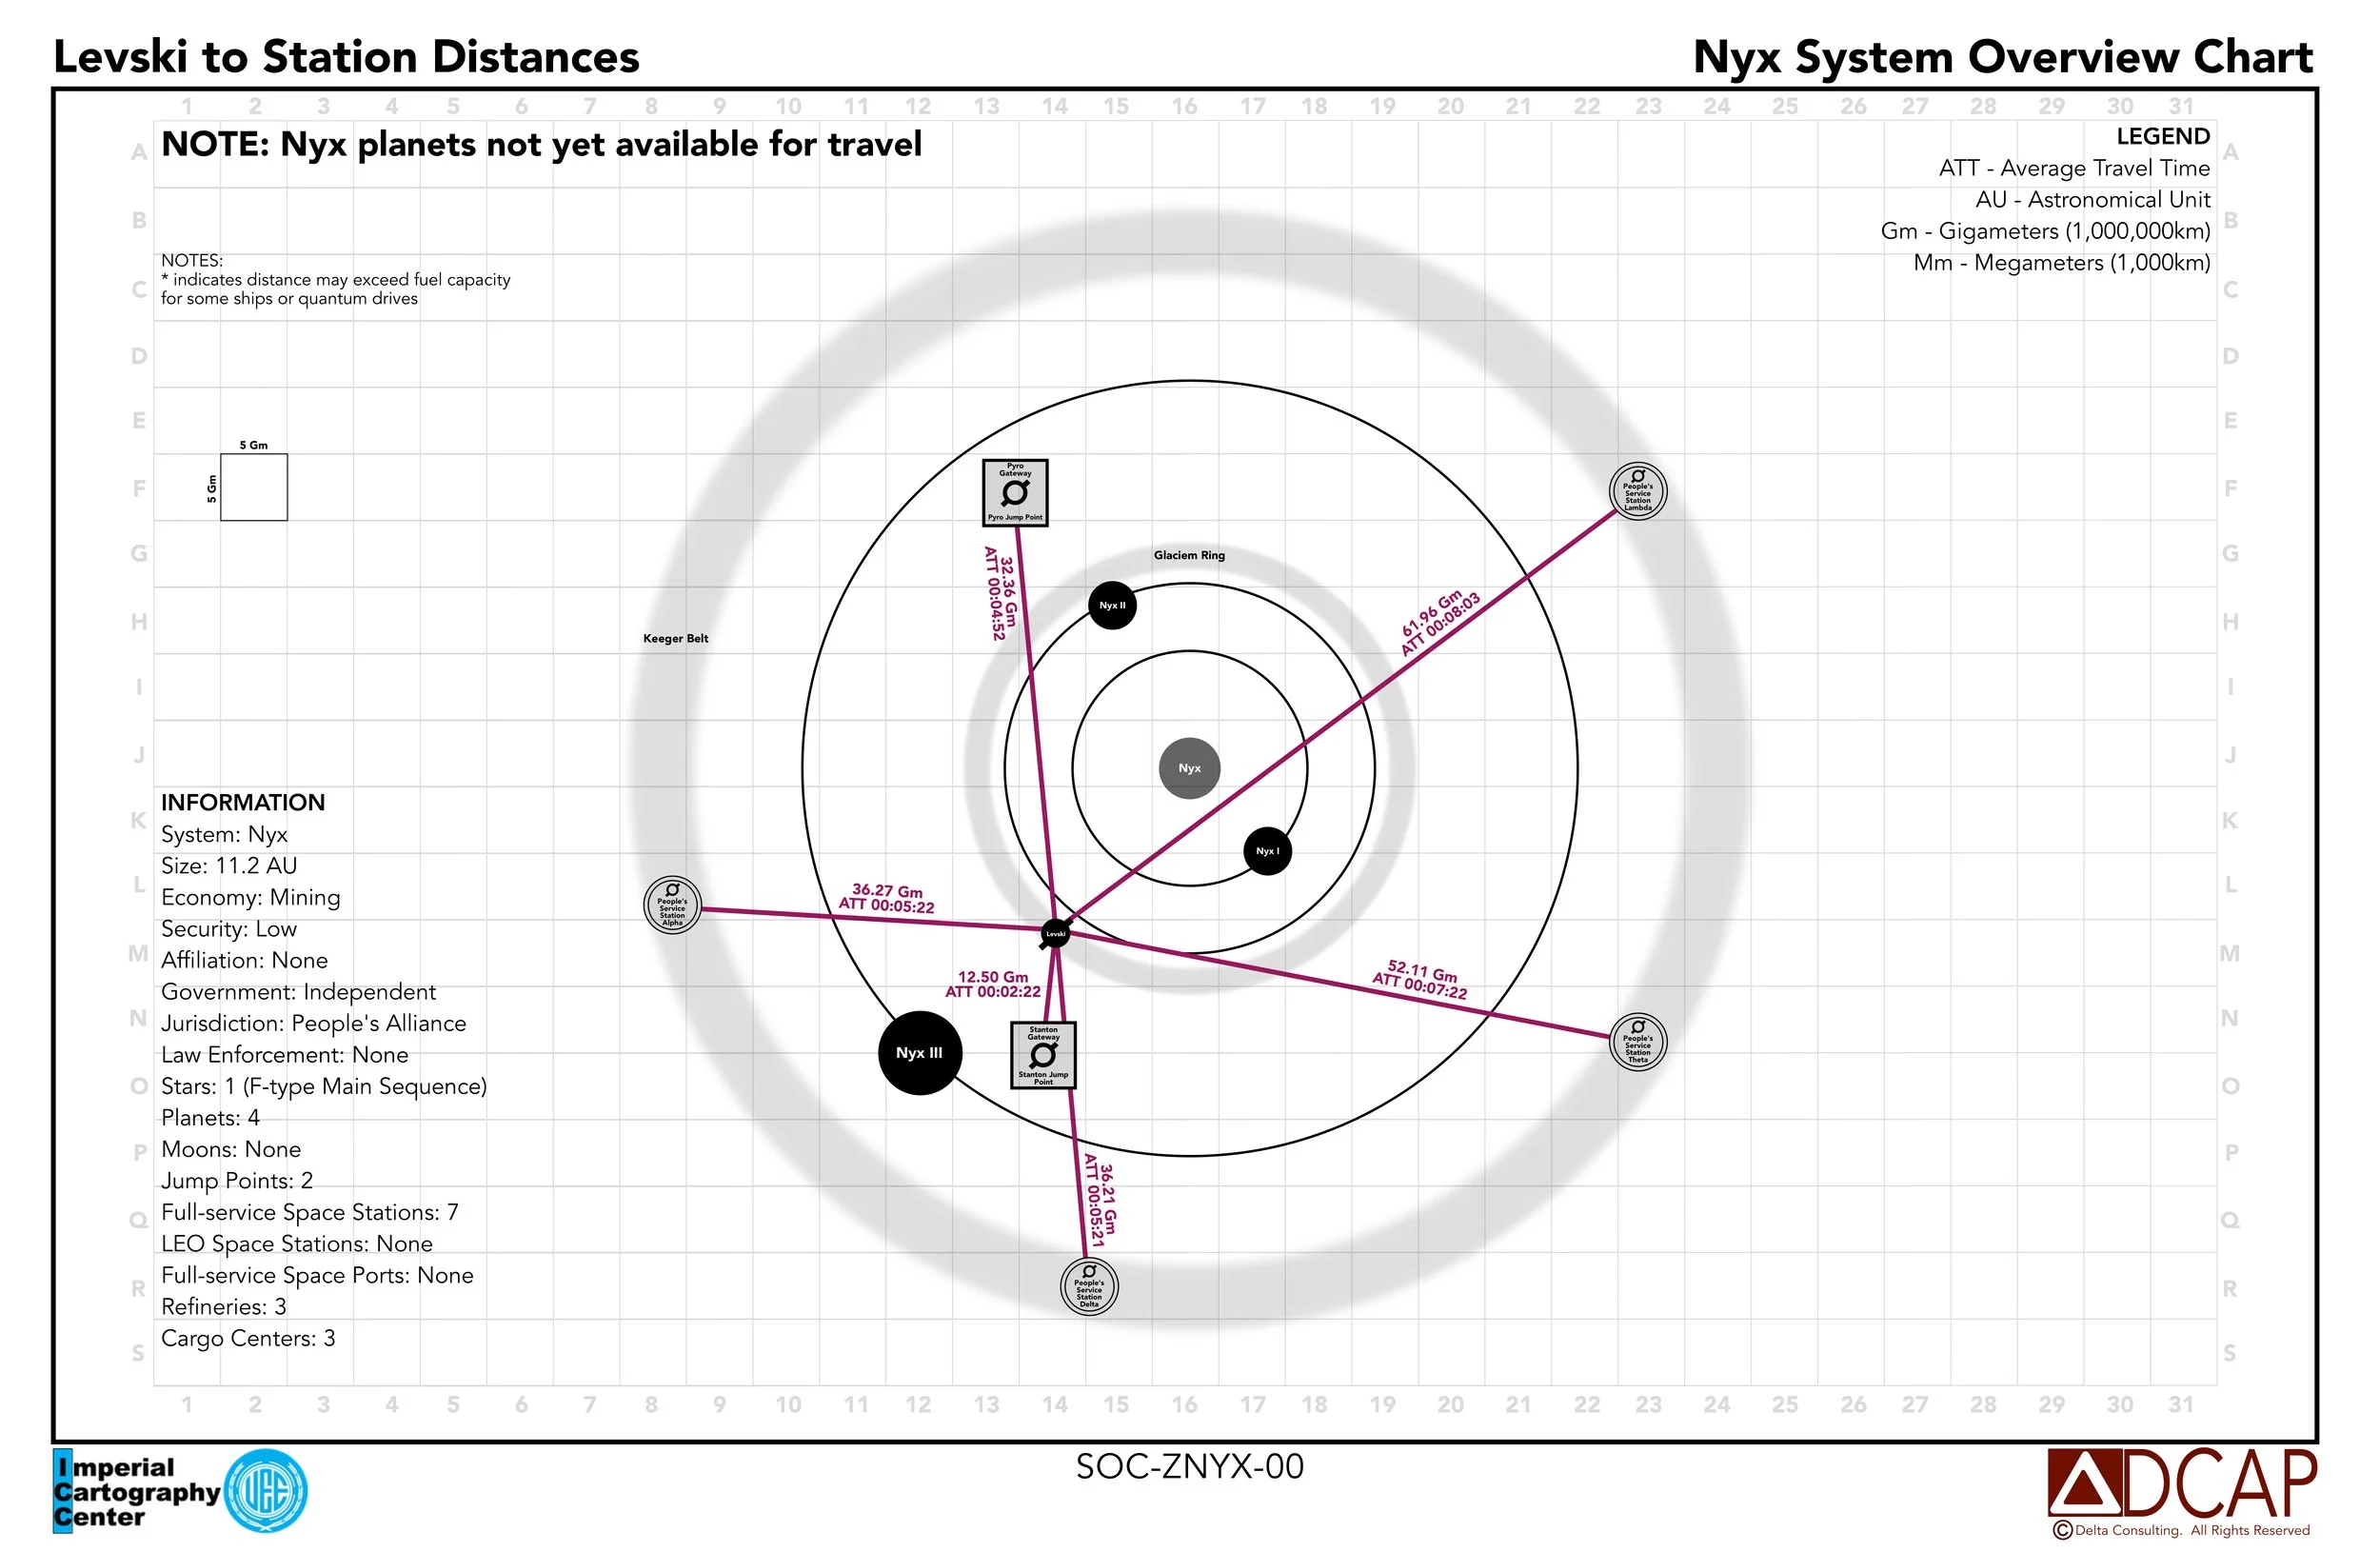
Task: Click the Keeger Belt label
Action: [x=675, y=638]
